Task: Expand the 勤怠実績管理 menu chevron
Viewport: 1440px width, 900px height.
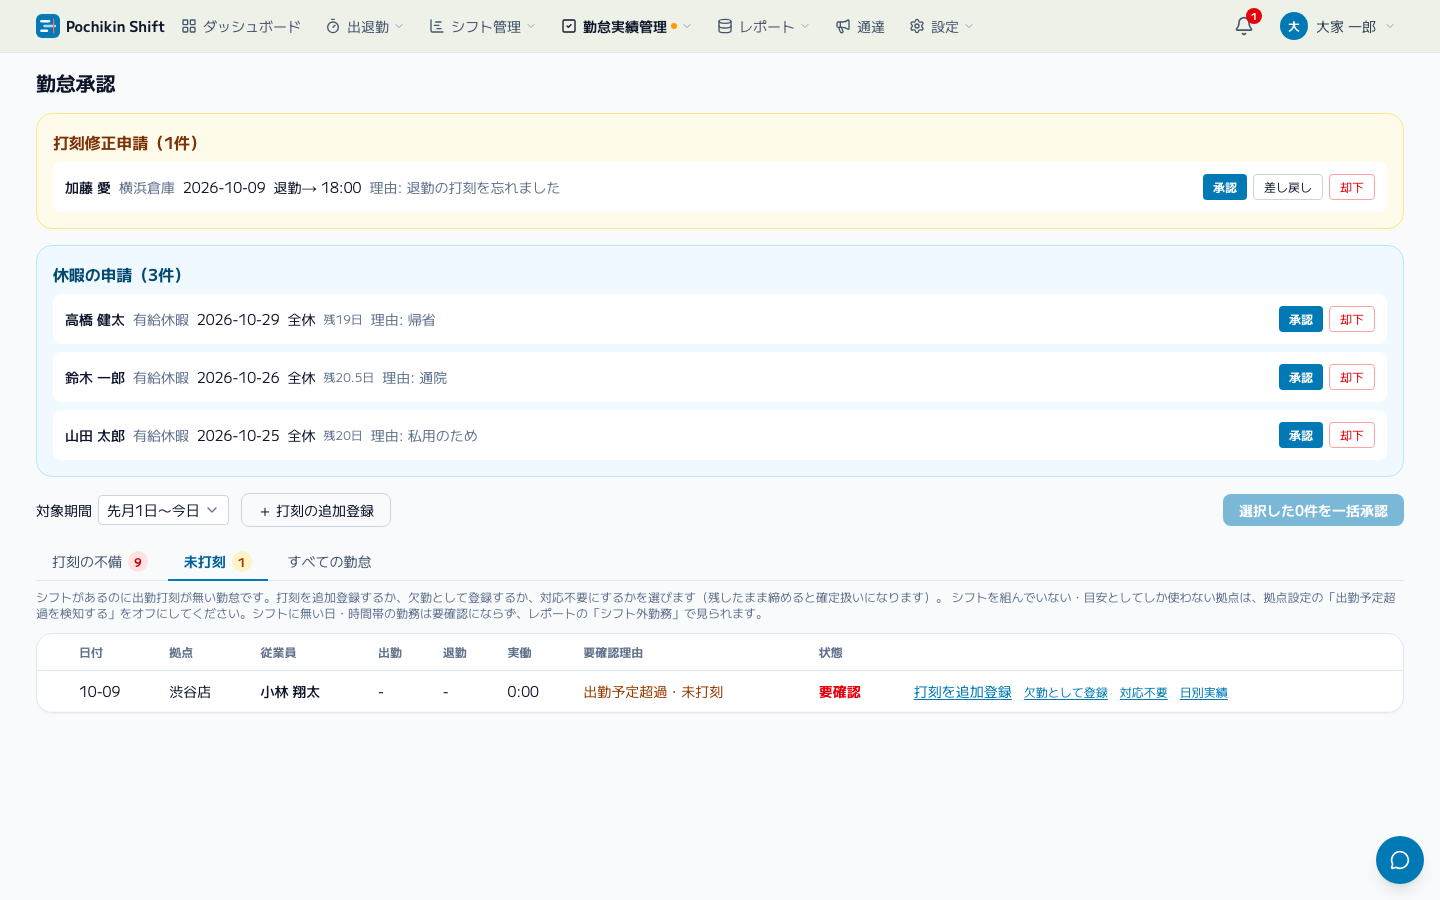Action: click(687, 26)
